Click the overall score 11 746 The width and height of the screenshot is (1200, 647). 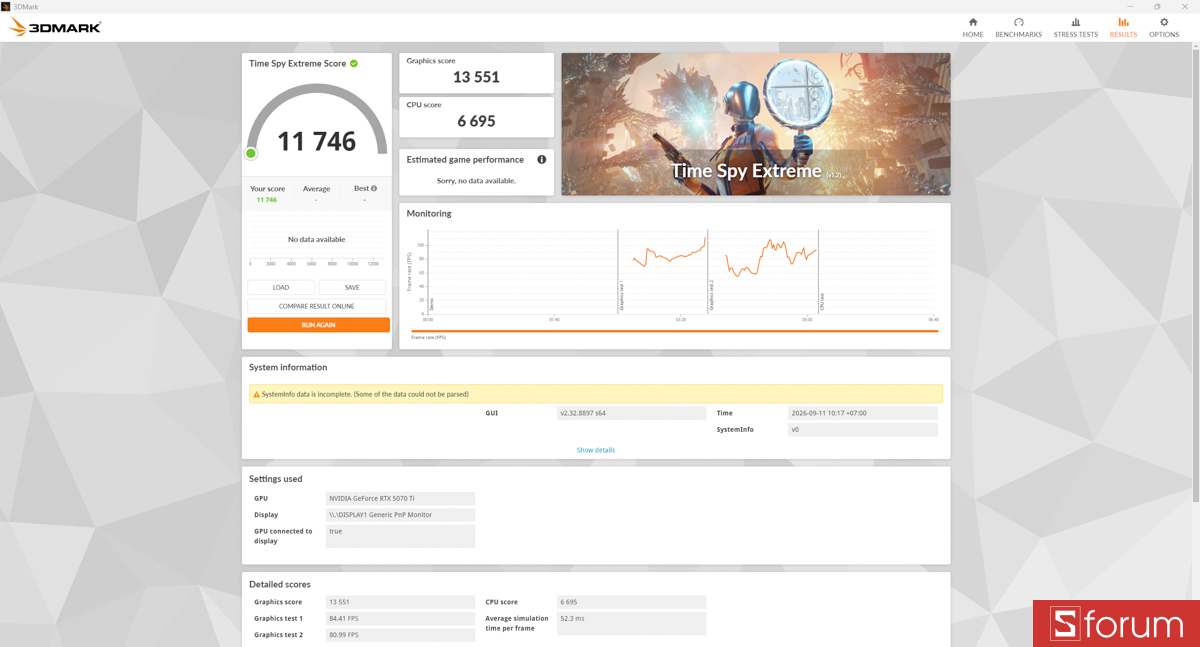coord(316,141)
